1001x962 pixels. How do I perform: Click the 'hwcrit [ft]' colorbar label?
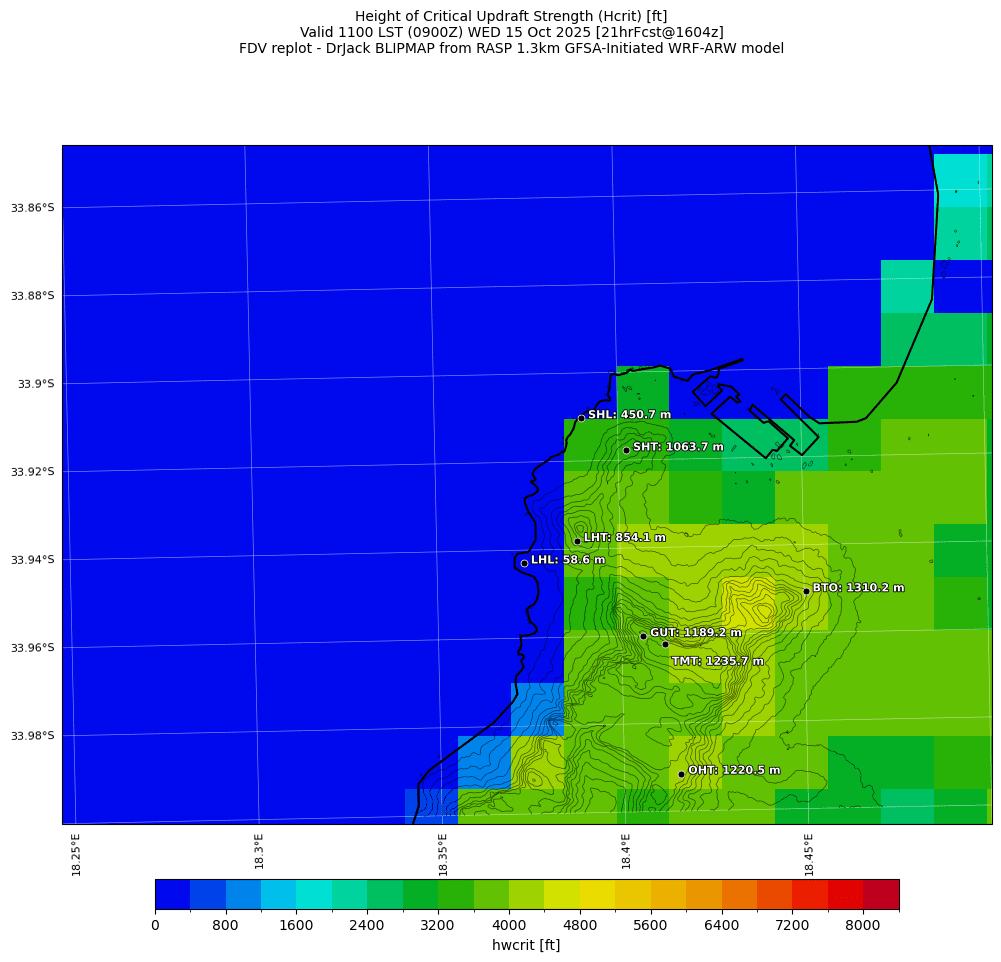pos(526,945)
